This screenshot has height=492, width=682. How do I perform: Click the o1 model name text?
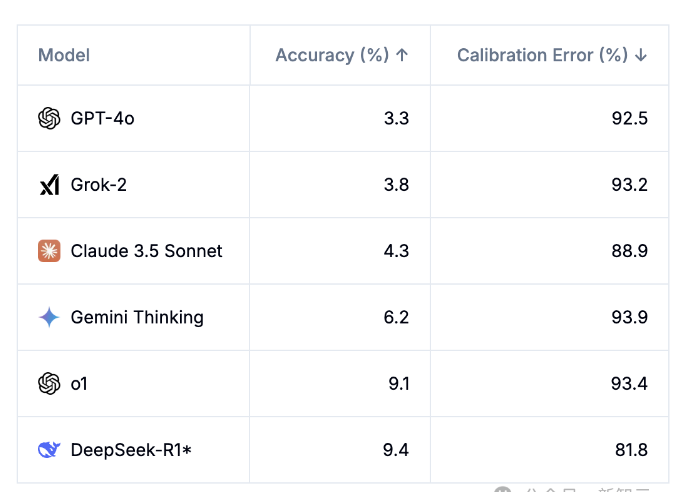pos(79,383)
